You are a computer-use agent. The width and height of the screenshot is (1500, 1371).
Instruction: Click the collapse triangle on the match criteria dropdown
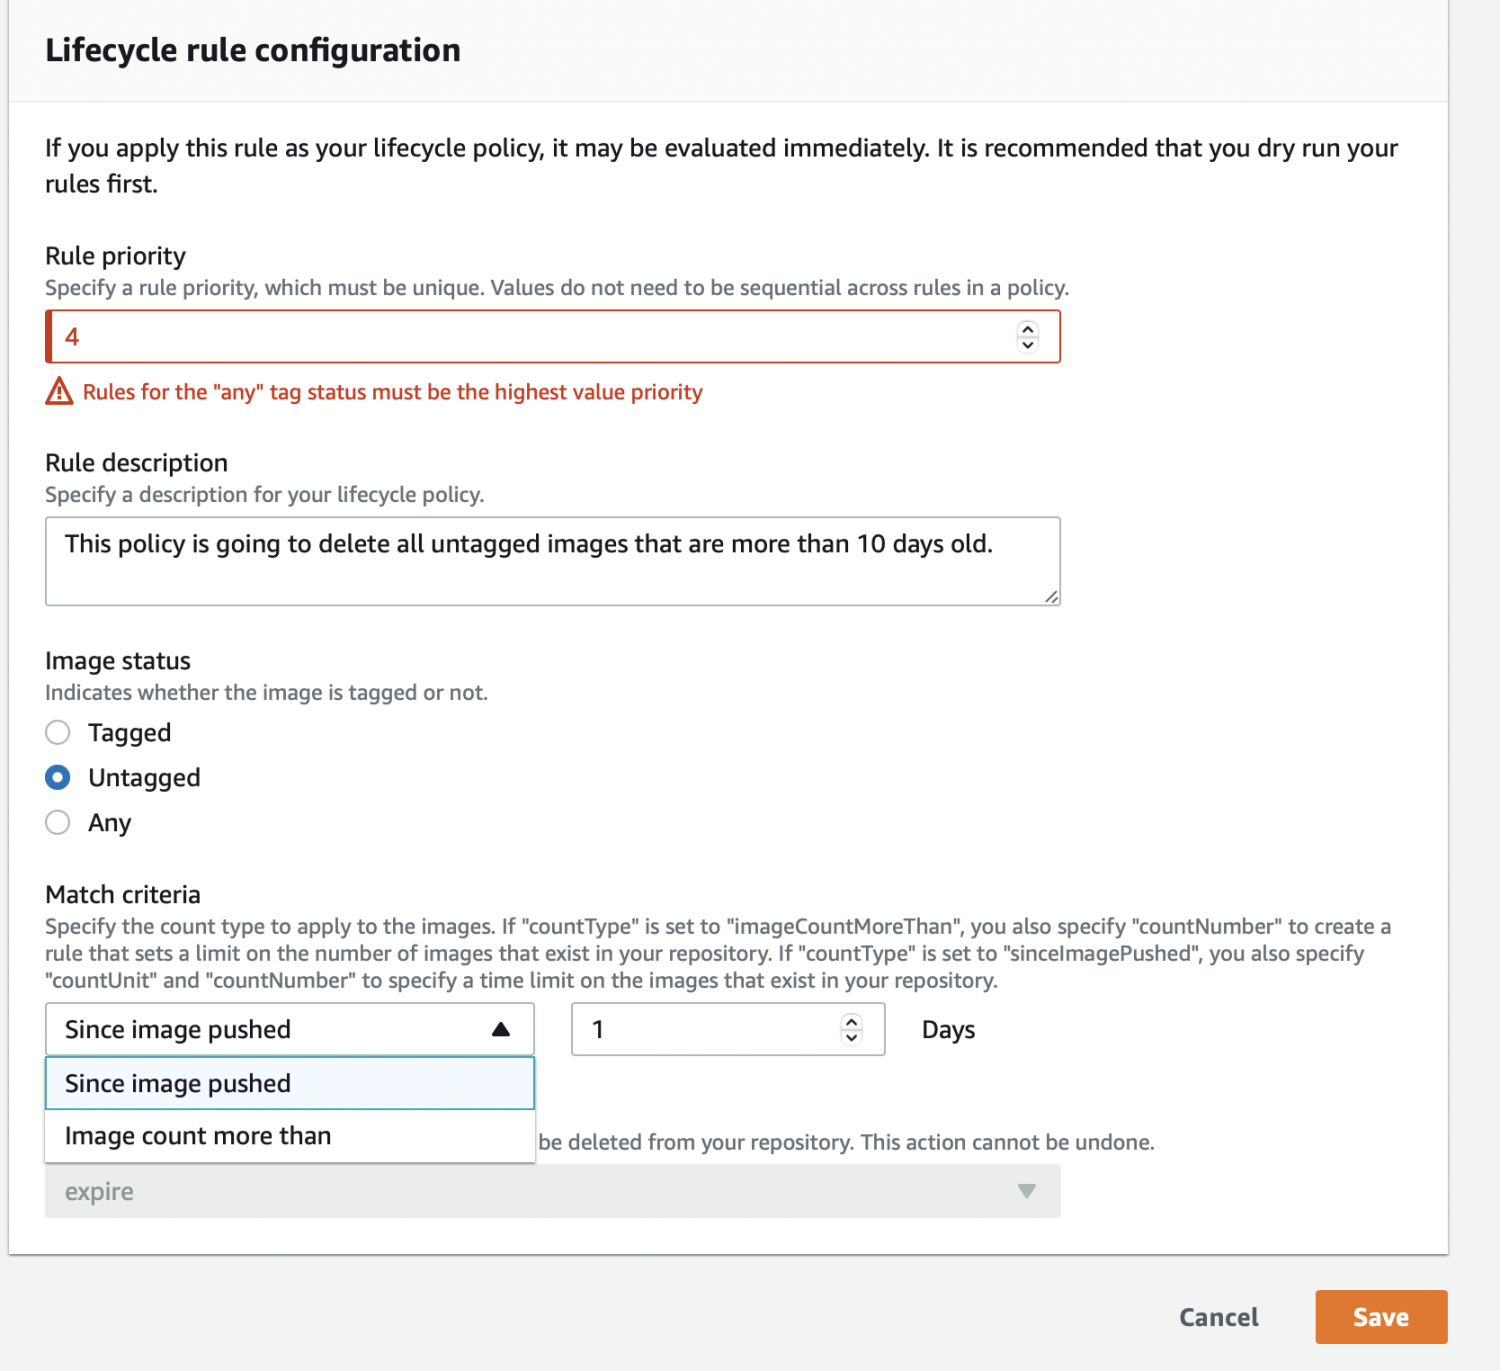tap(500, 1029)
